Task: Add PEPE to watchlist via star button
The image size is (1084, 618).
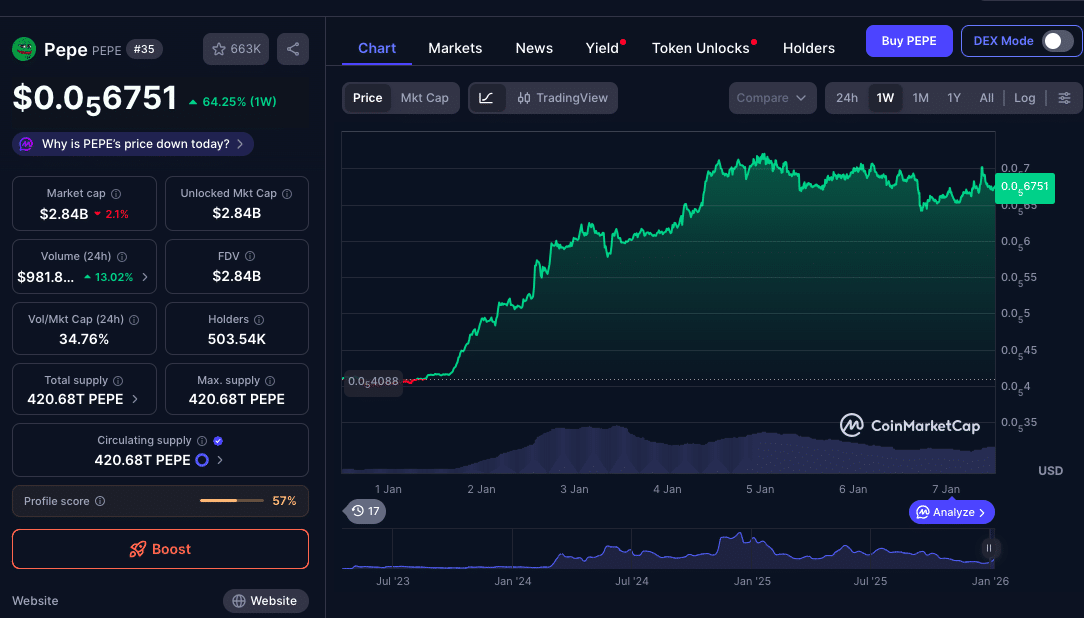Action: point(236,49)
